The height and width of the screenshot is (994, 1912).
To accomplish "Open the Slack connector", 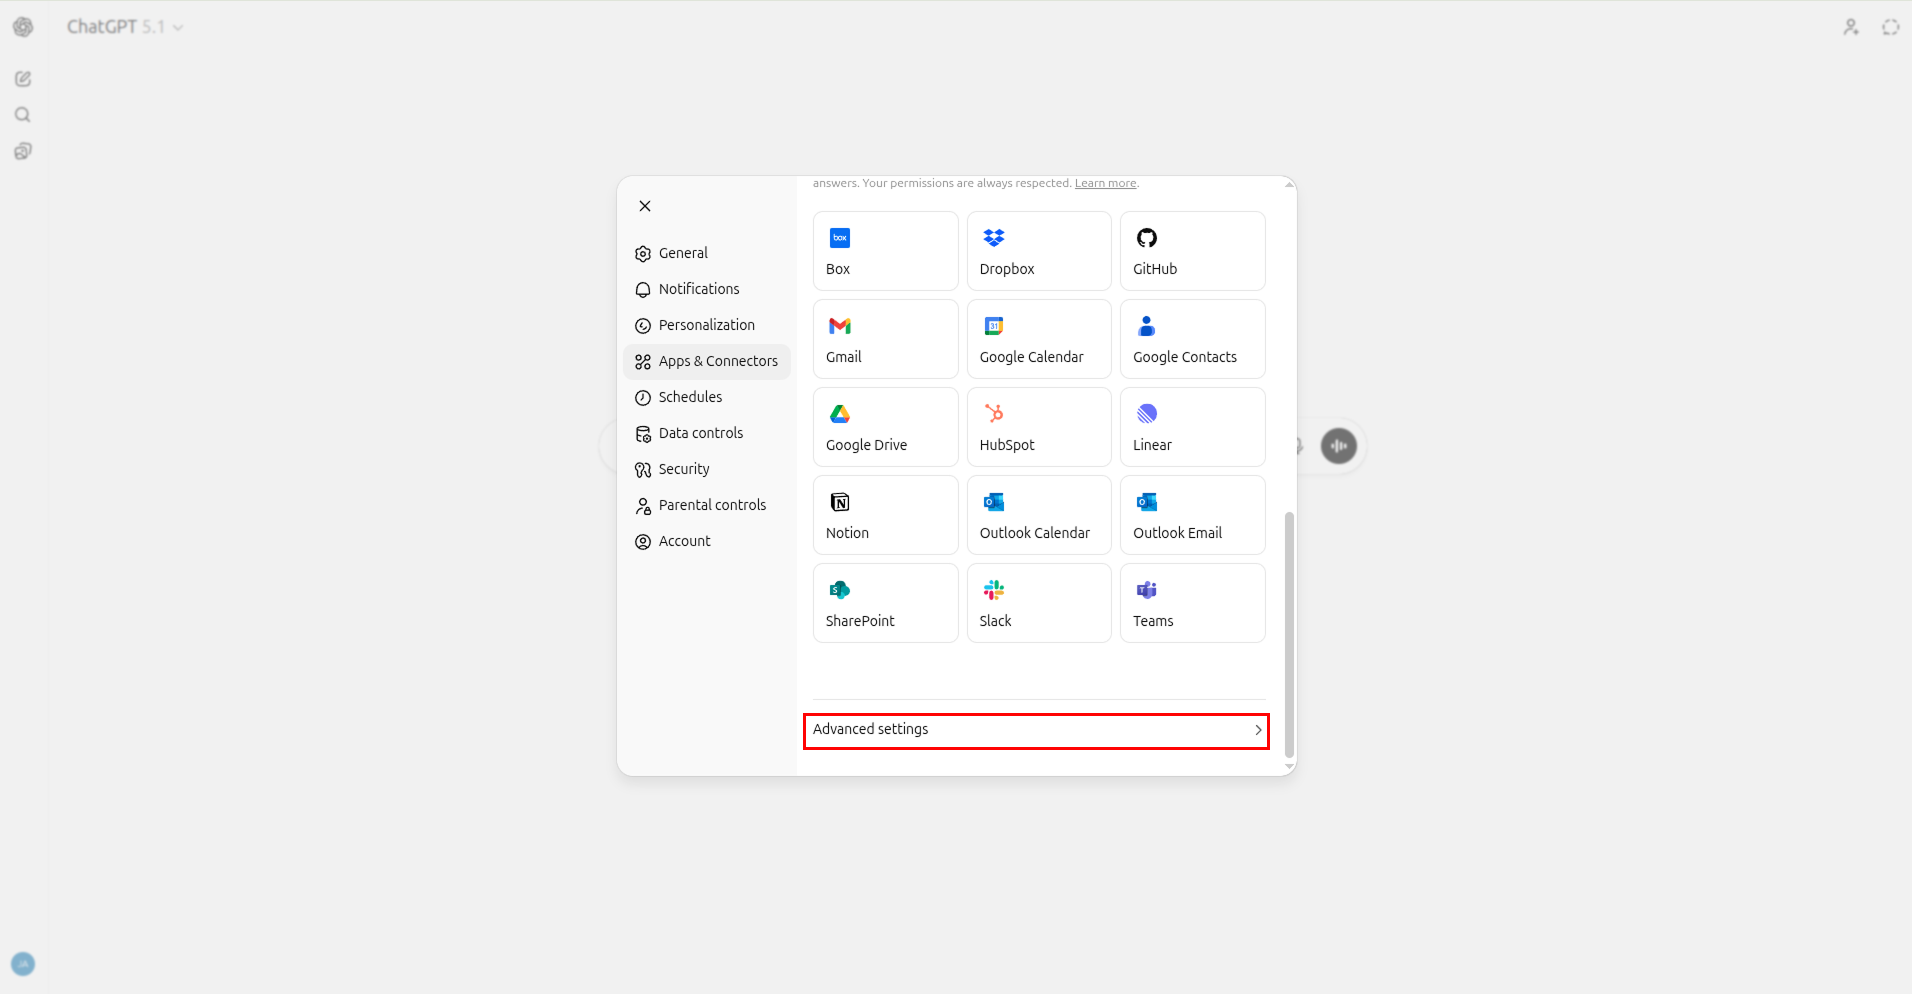I will (1038, 602).
